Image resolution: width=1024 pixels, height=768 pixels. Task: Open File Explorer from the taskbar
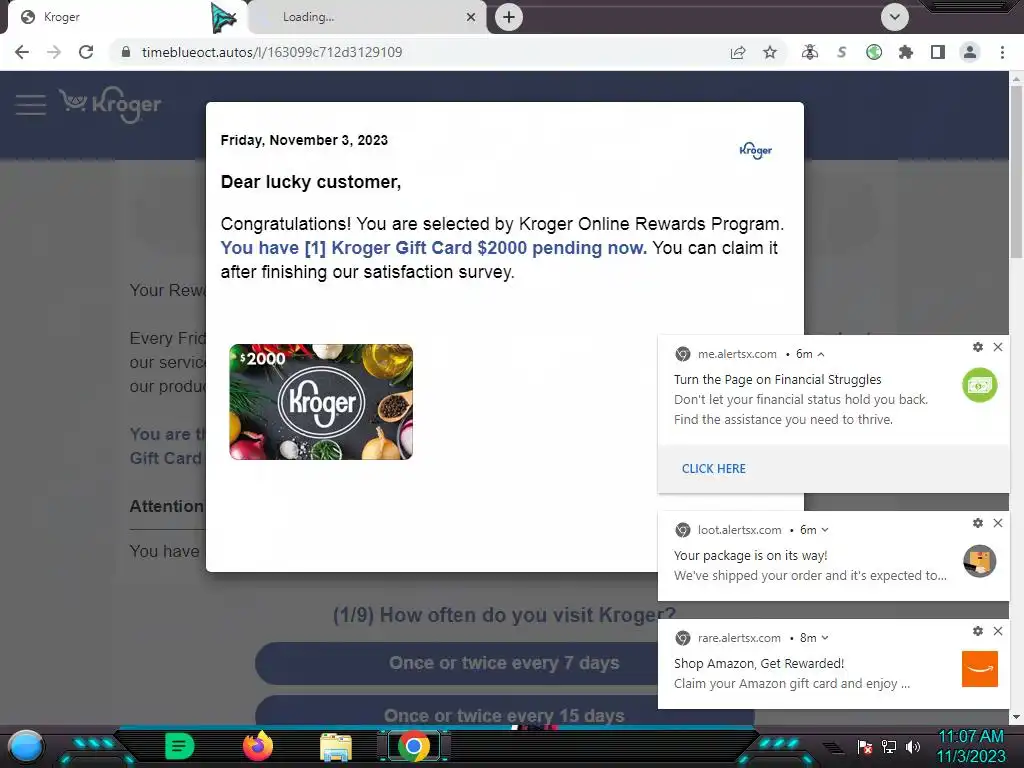click(336, 746)
